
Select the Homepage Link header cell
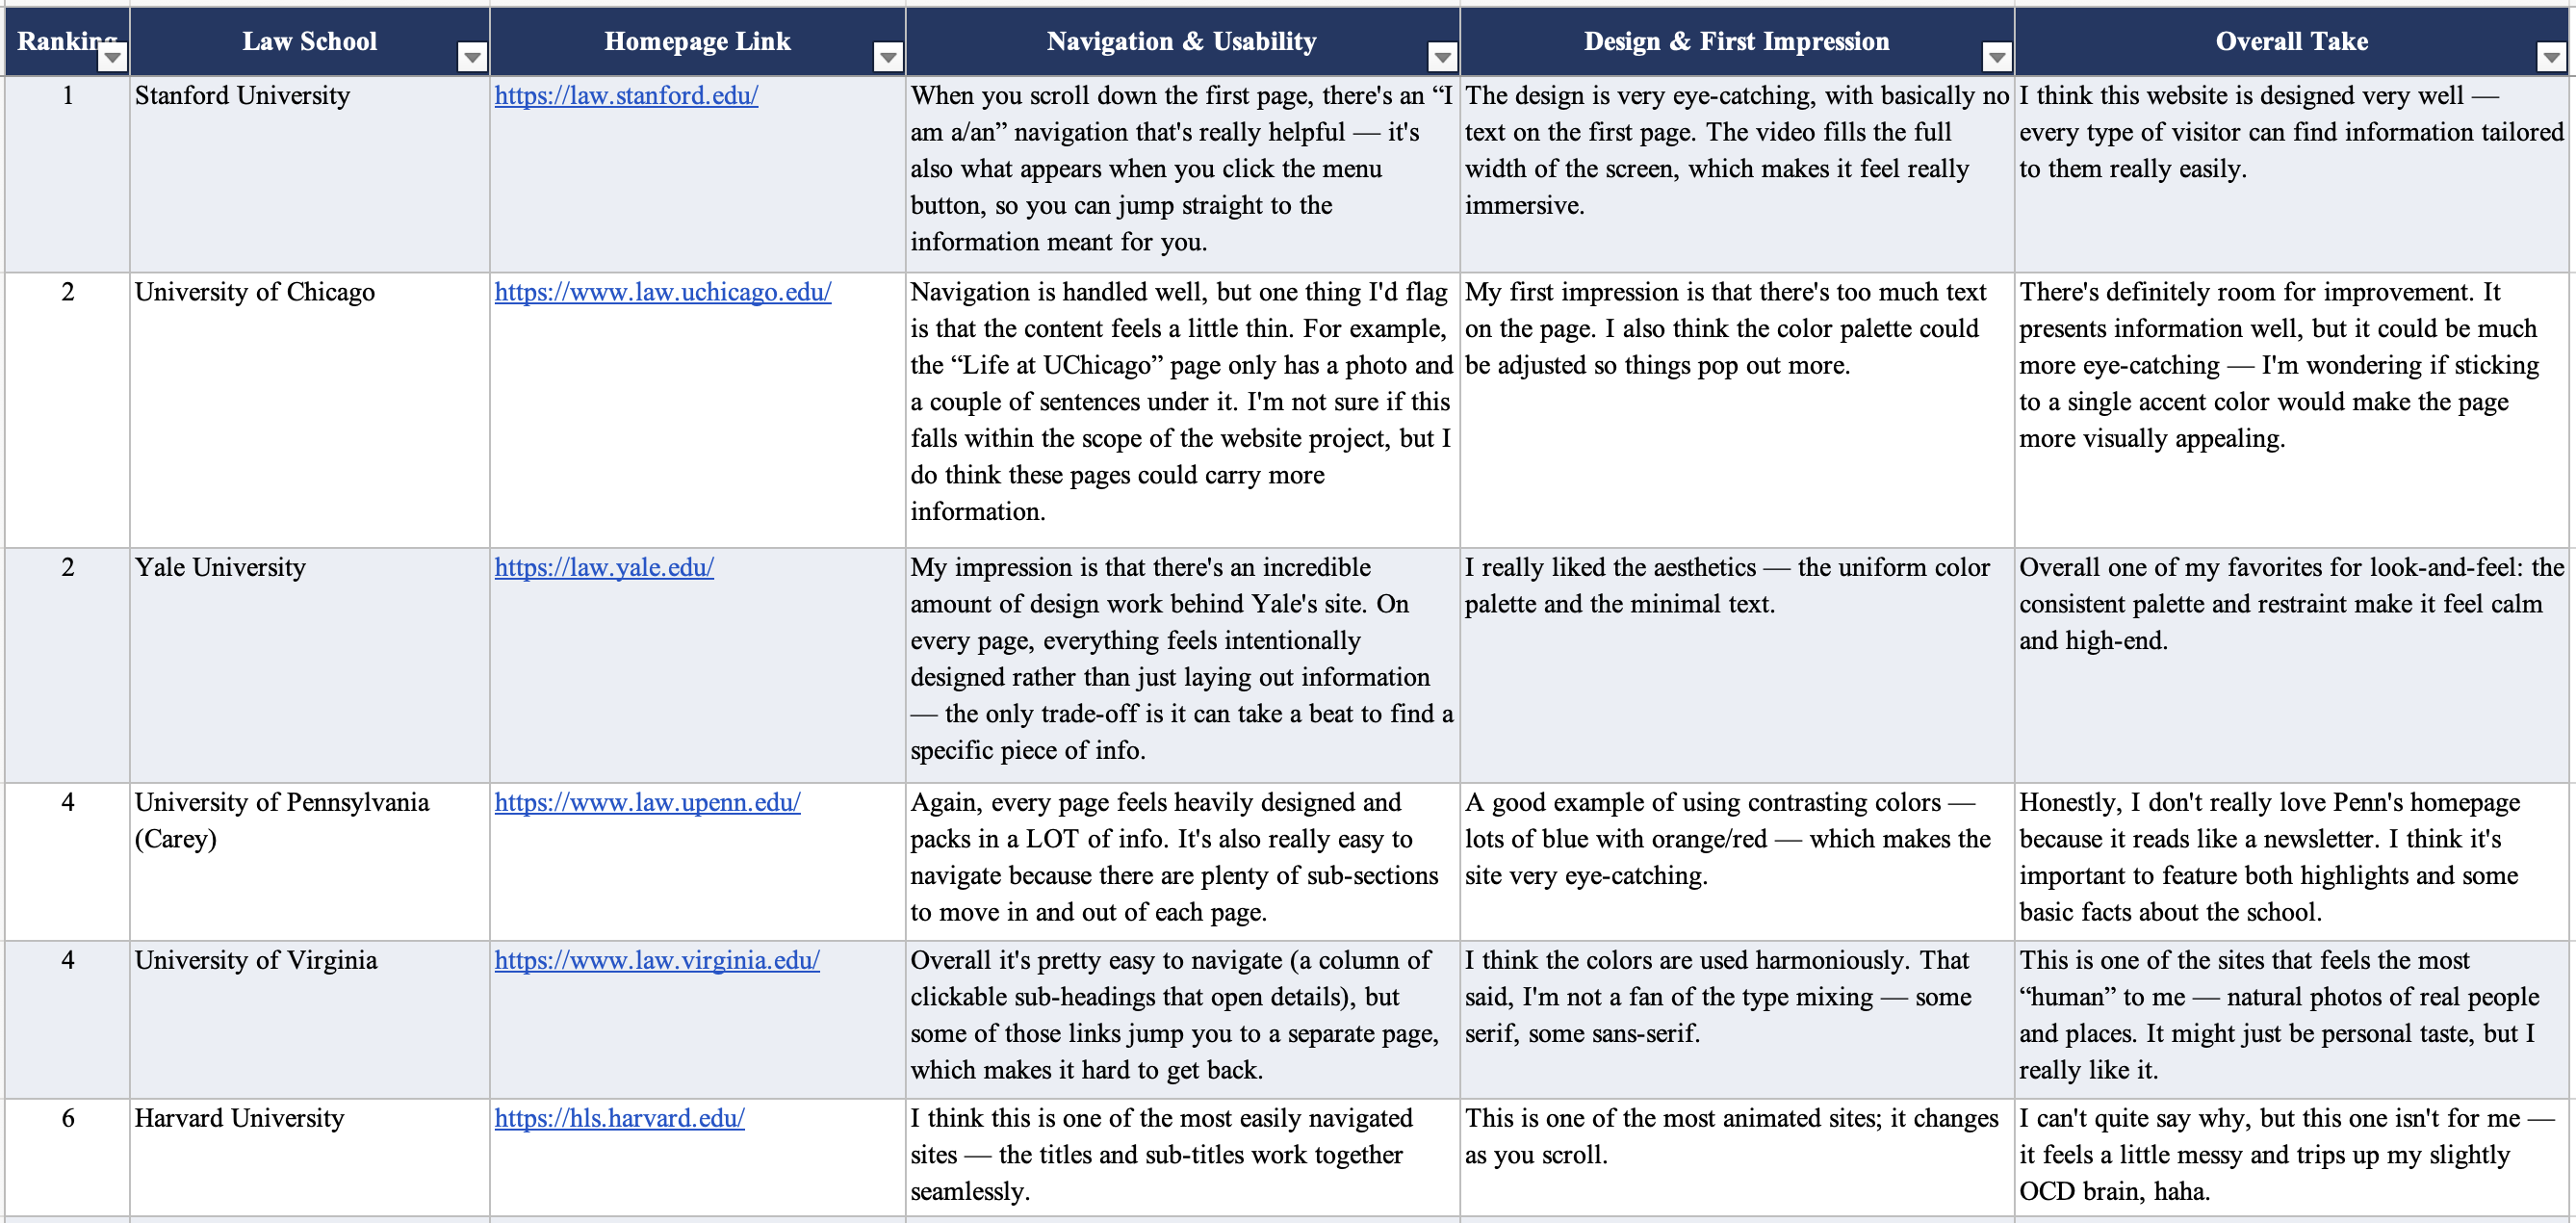pos(698,41)
